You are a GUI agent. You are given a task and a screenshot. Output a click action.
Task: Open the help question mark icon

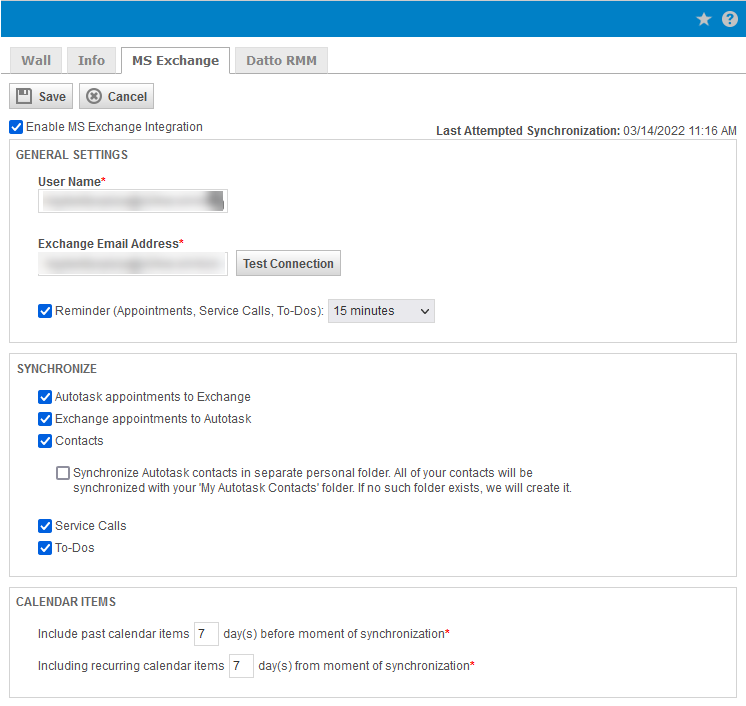click(x=729, y=19)
